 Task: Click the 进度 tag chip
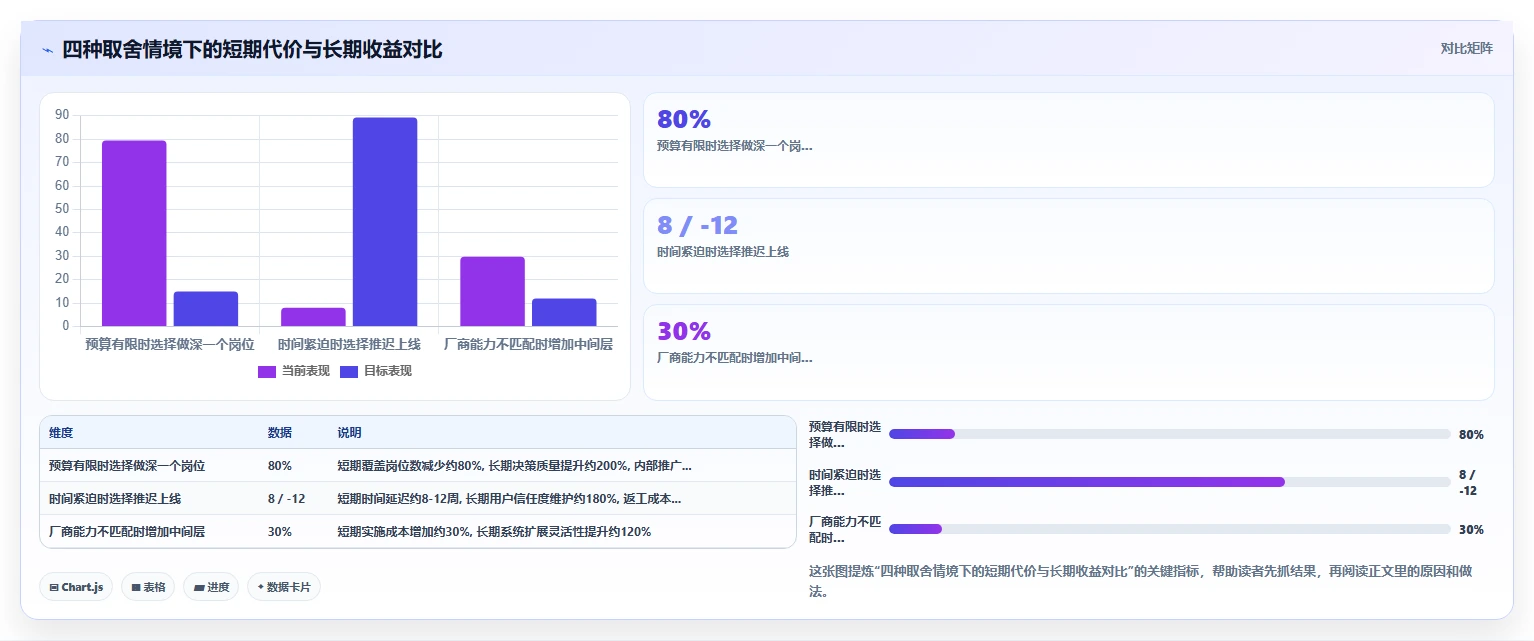[211, 587]
